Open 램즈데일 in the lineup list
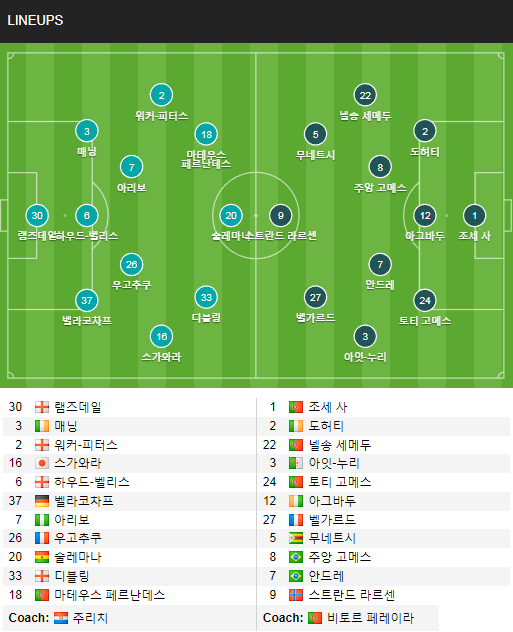This screenshot has height=632, width=513. (x=78, y=407)
